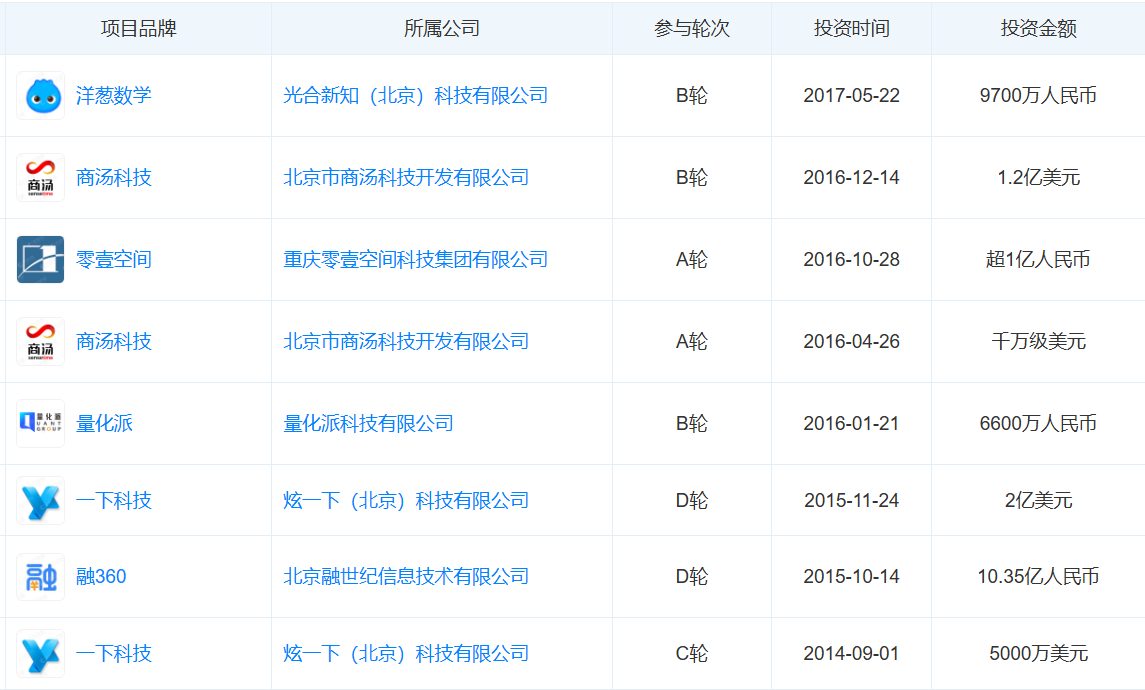Open the 量化派 brand link
Viewport: 1145px width, 690px height.
104,423
